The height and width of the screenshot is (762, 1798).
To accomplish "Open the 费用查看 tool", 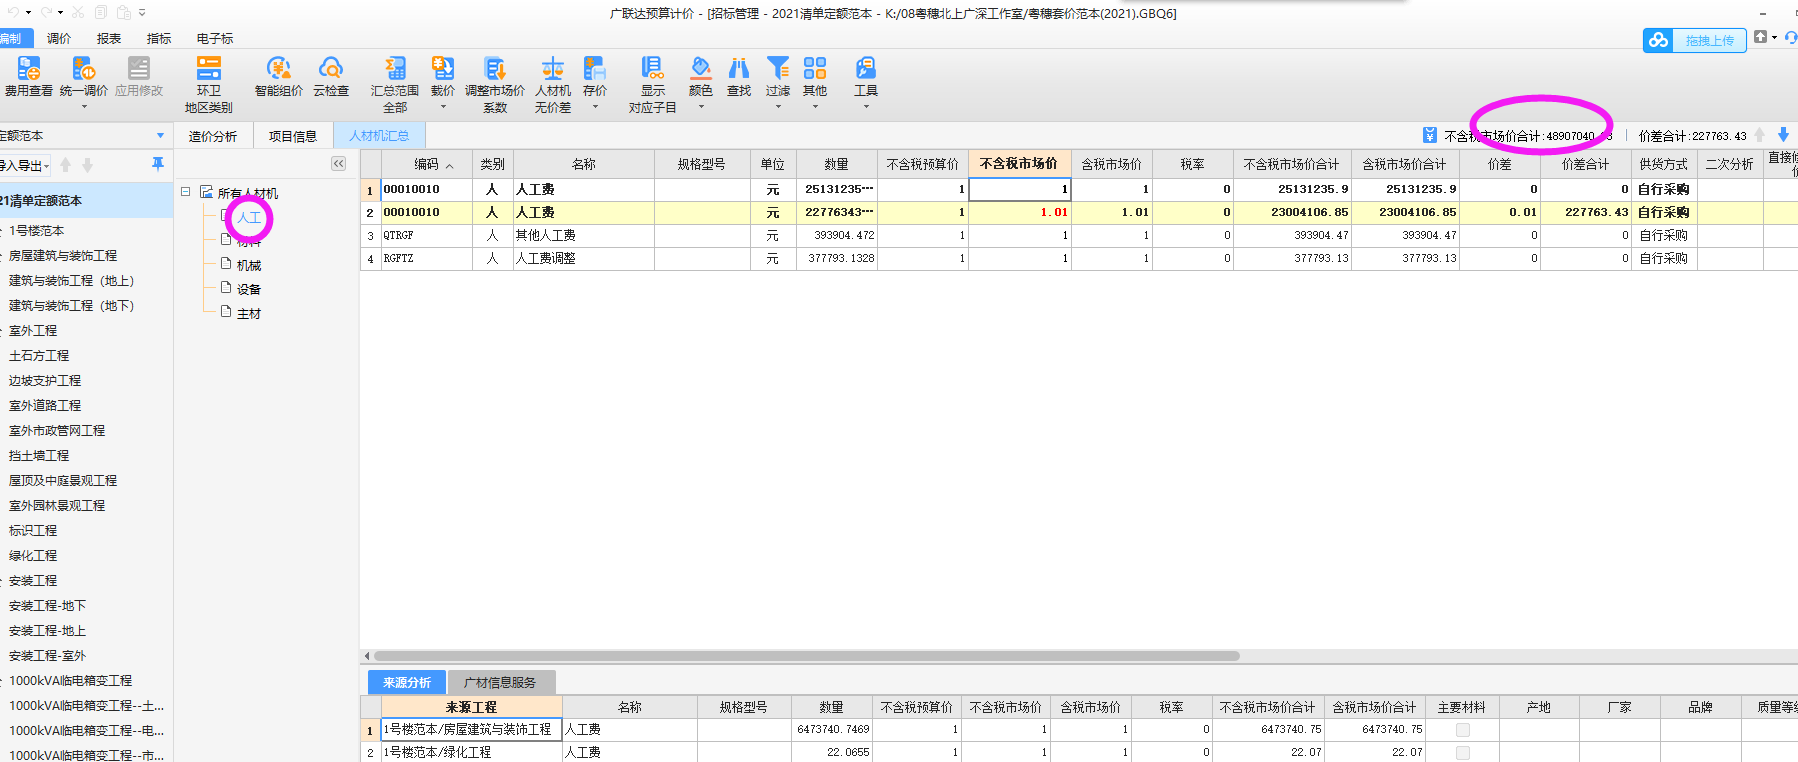I will coord(29,78).
